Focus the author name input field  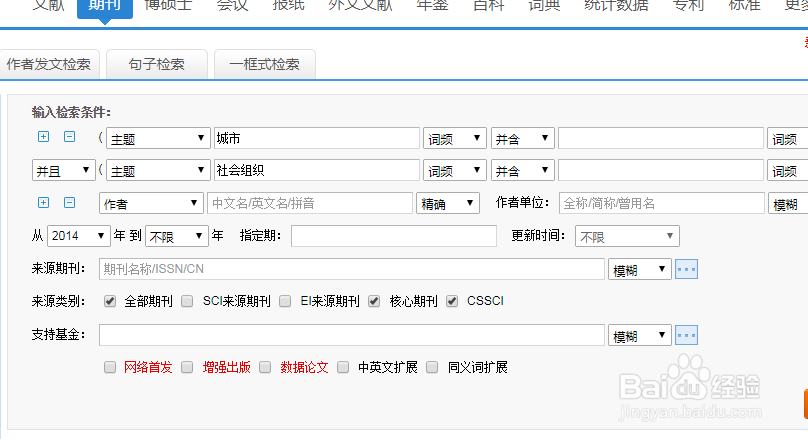pyautogui.click(x=310, y=203)
